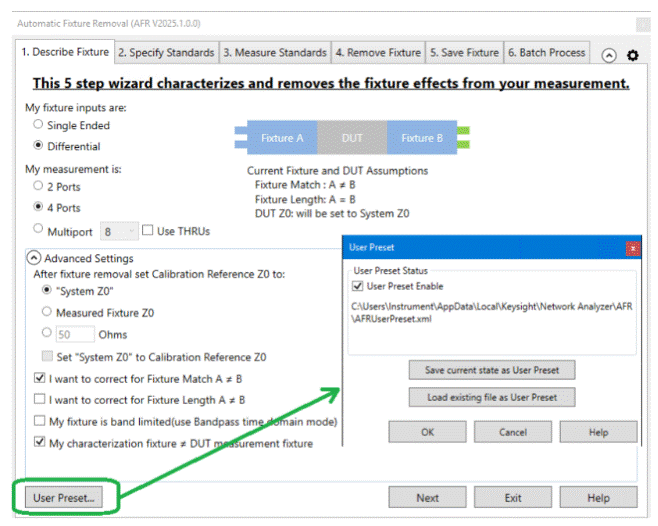Collapse the Advanced Settings section
The width and height of the screenshot is (658, 526).
pos(35,258)
